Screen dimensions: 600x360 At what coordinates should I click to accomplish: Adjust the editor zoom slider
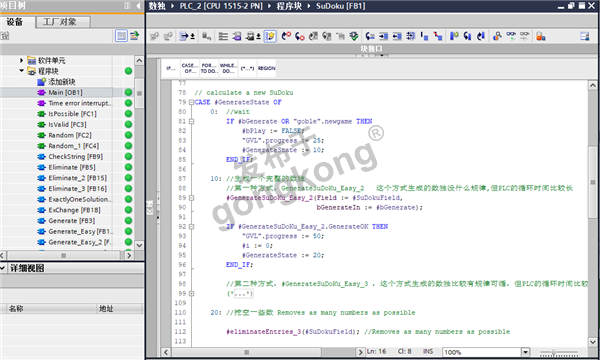[x=553, y=352]
